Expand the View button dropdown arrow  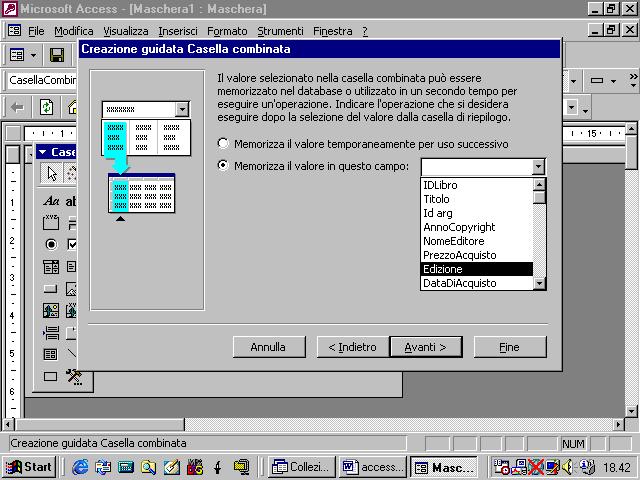pos(33,55)
